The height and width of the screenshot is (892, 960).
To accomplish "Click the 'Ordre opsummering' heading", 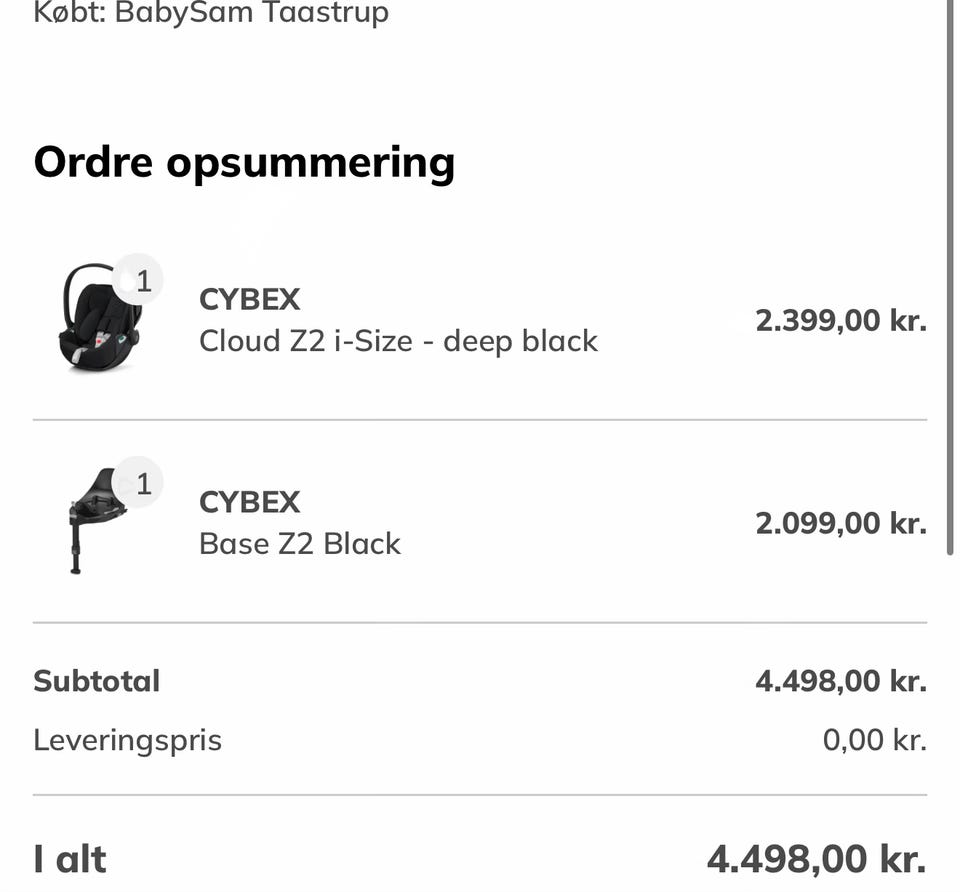I will (x=244, y=161).
